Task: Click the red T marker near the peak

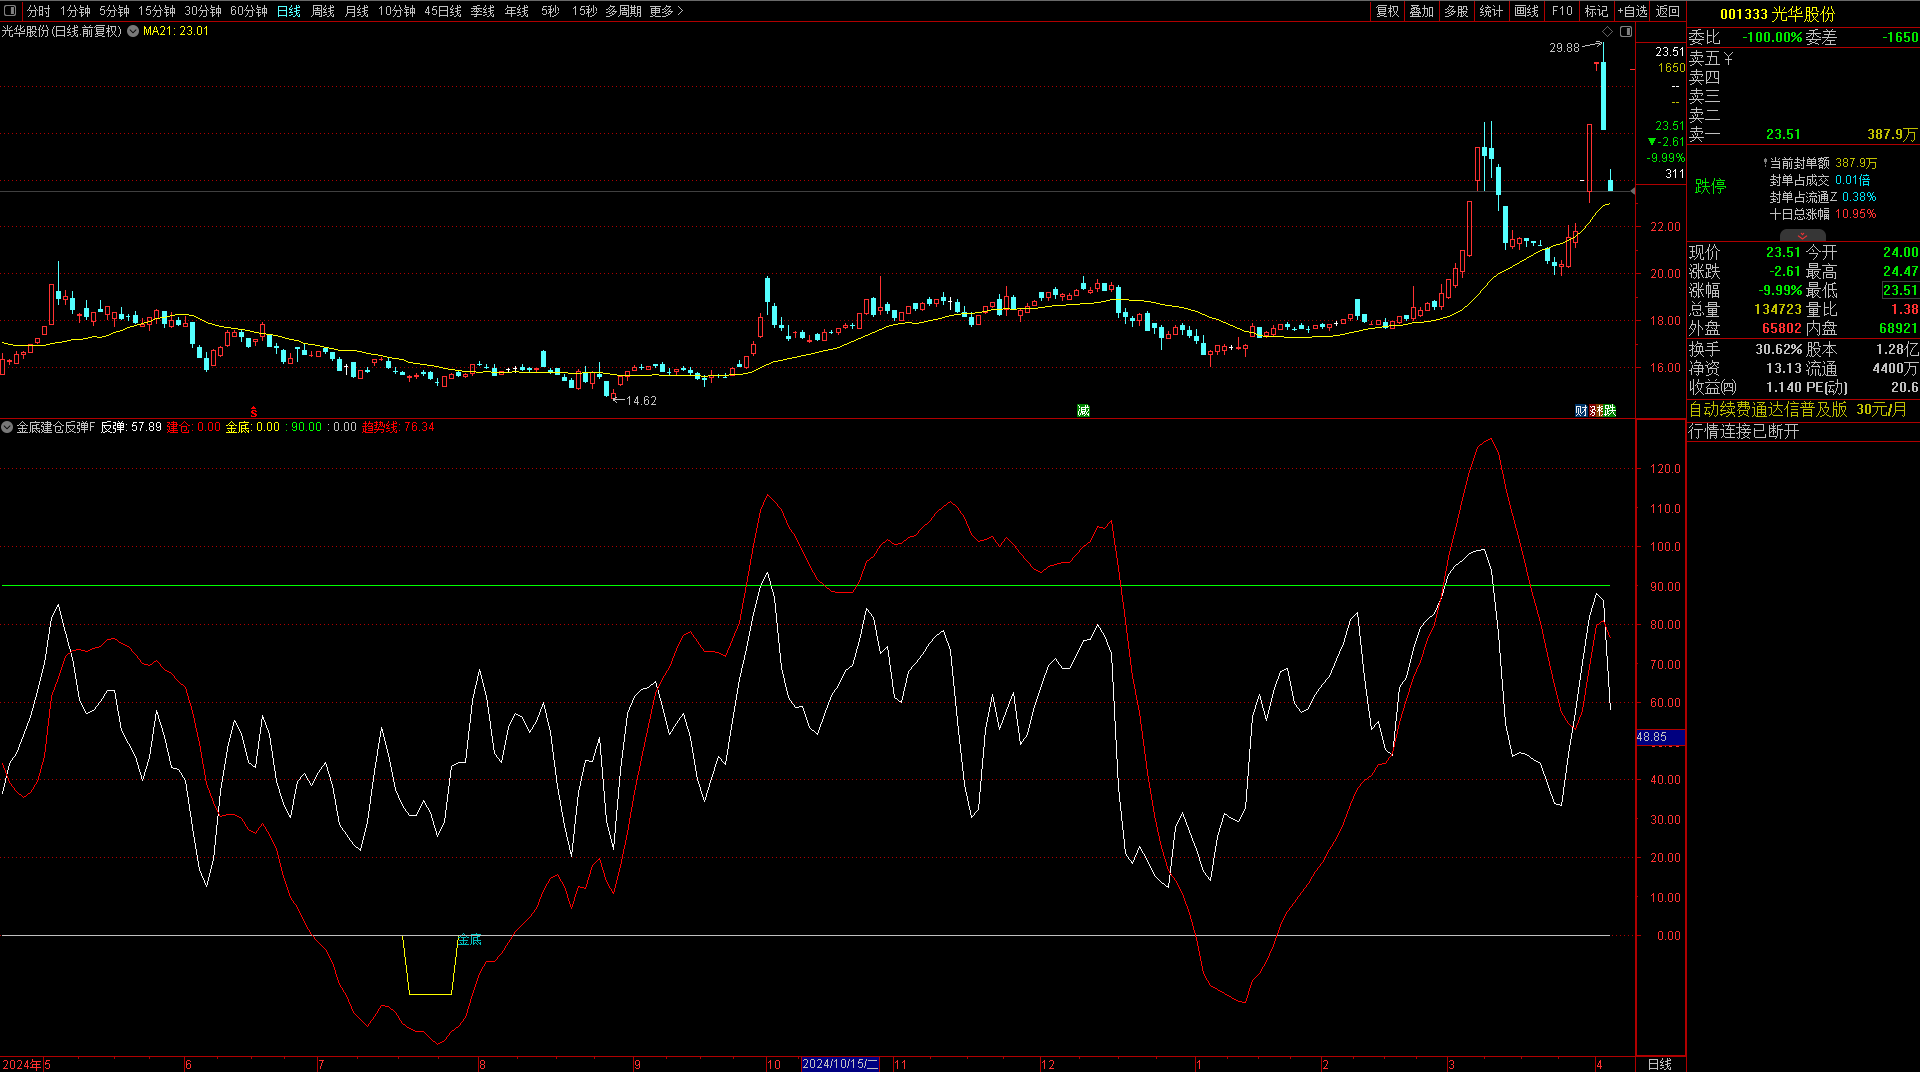Action: click(x=1596, y=67)
